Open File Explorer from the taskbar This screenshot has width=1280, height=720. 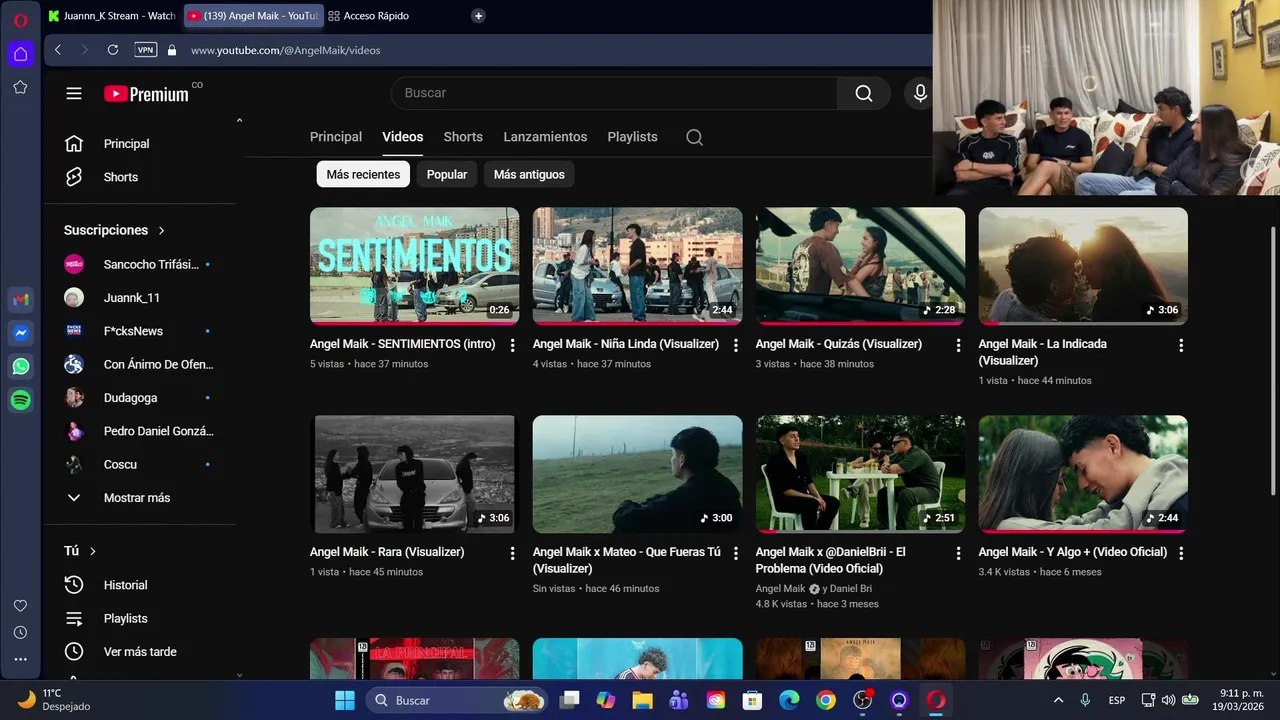pos(642,700)
